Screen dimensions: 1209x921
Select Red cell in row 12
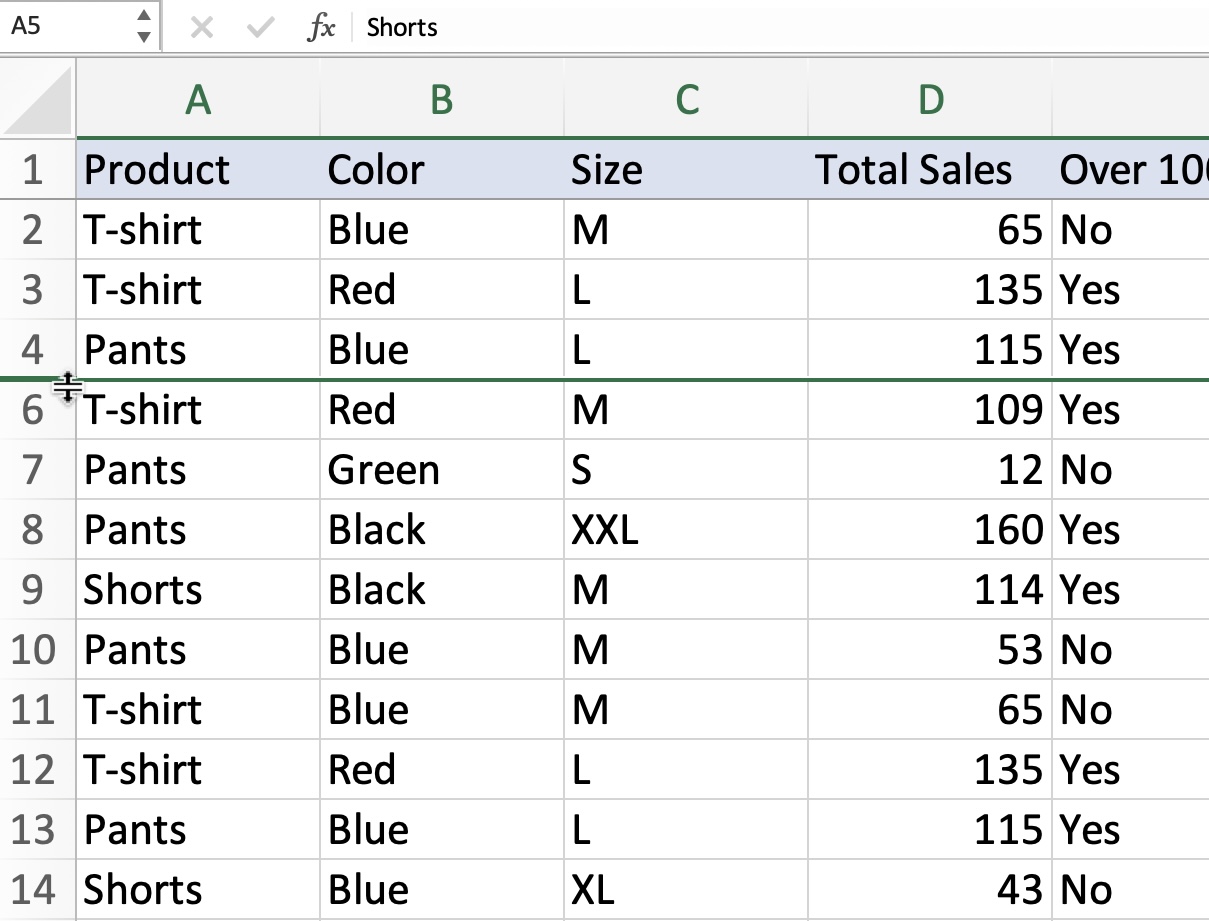442,769
